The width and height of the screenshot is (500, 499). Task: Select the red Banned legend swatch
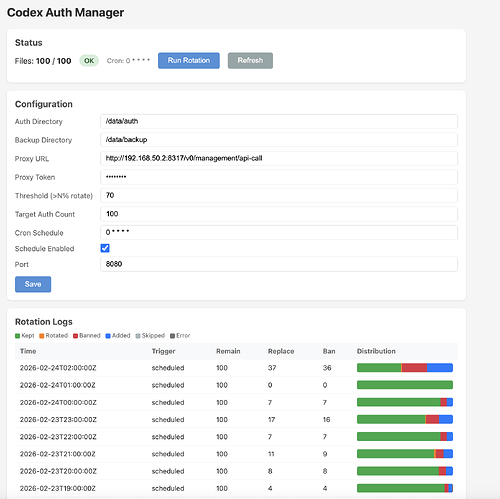click(75, 336)
